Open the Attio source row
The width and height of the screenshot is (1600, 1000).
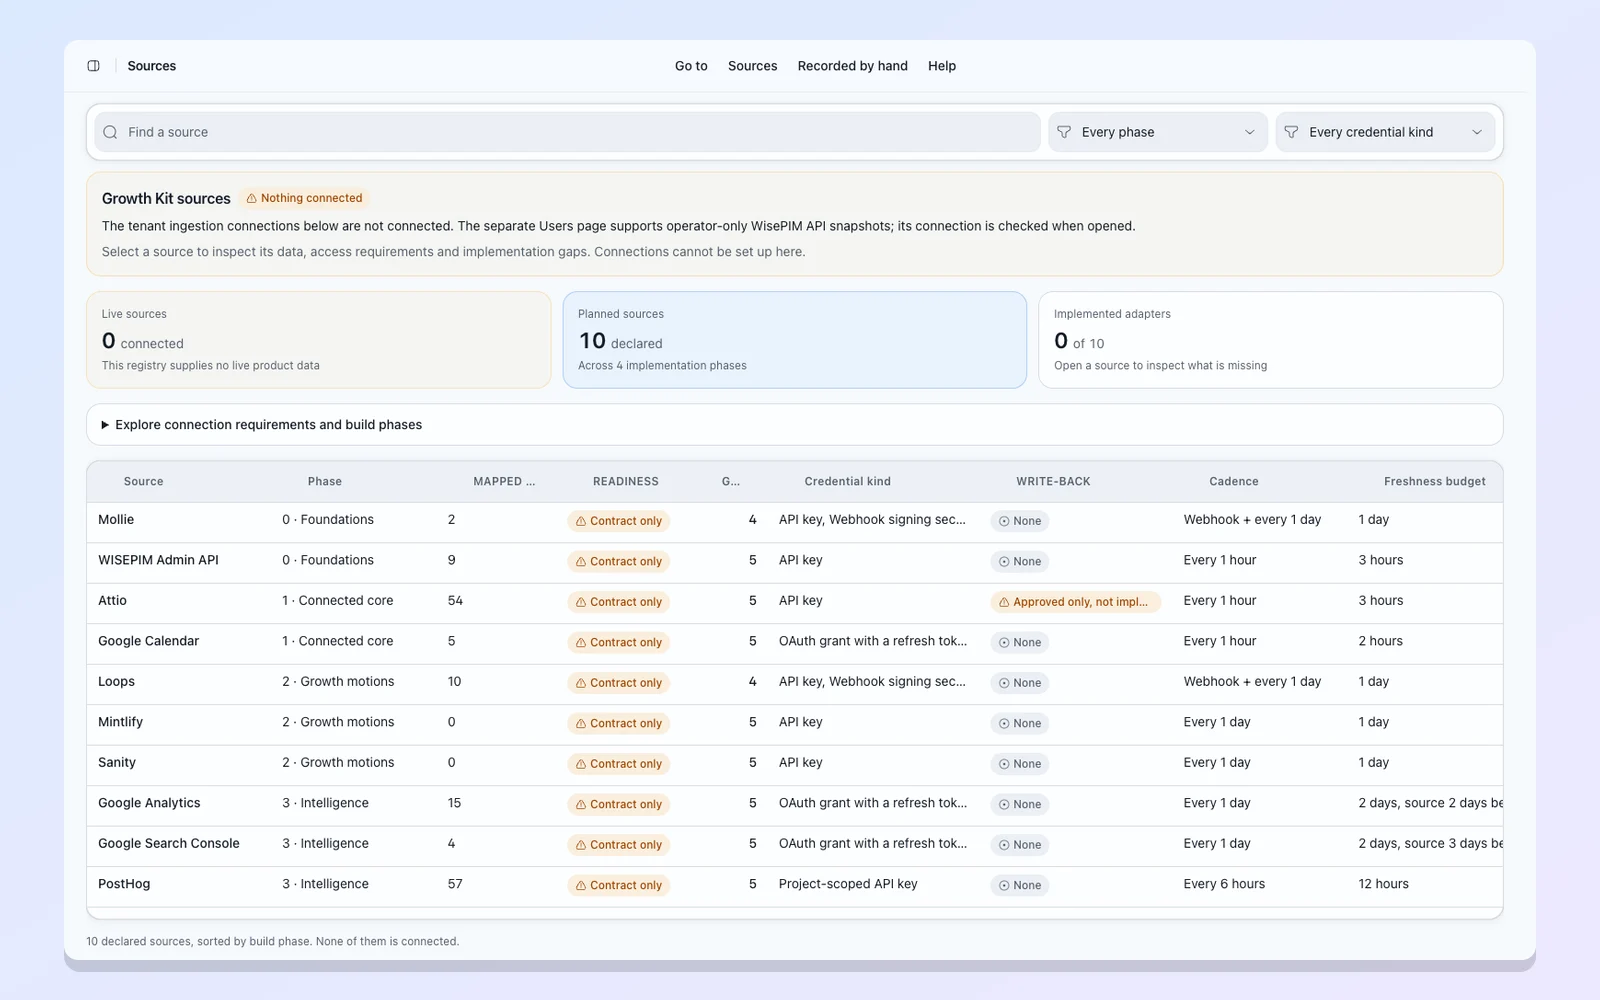[x=794, y=602]
